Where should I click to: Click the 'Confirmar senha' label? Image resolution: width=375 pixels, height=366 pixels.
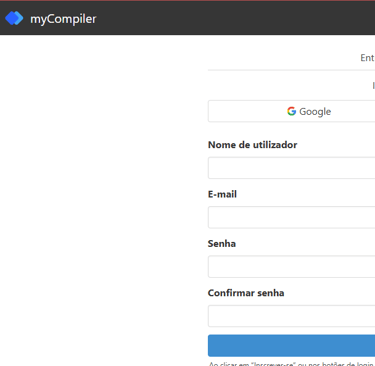[x=246, y=293]
